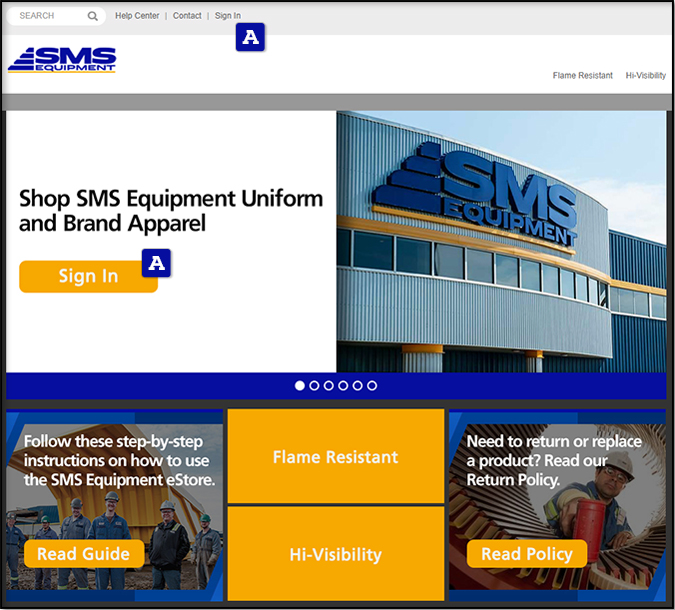Open Hi-Visibility in the header navigation
The image size is (675, 610).
645,76
